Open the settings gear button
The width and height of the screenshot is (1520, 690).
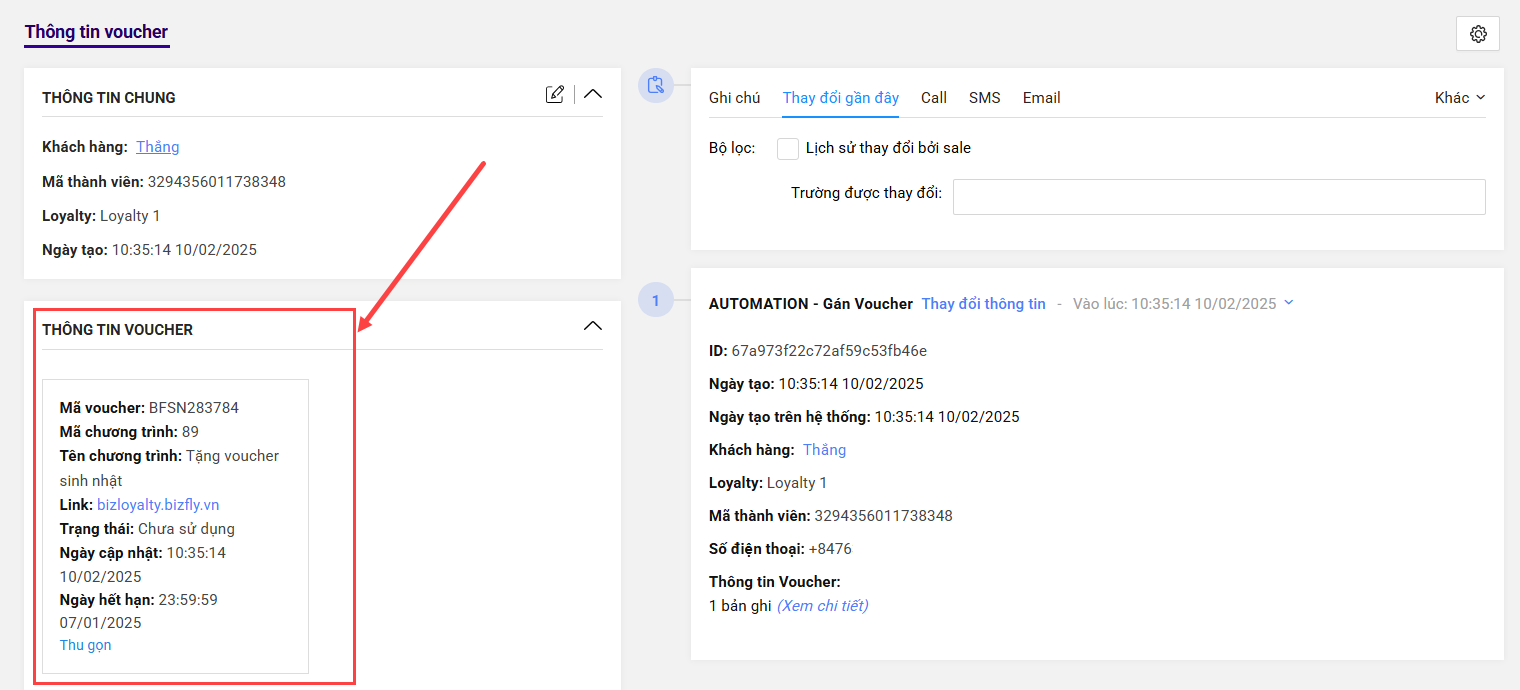point(1478,34)
